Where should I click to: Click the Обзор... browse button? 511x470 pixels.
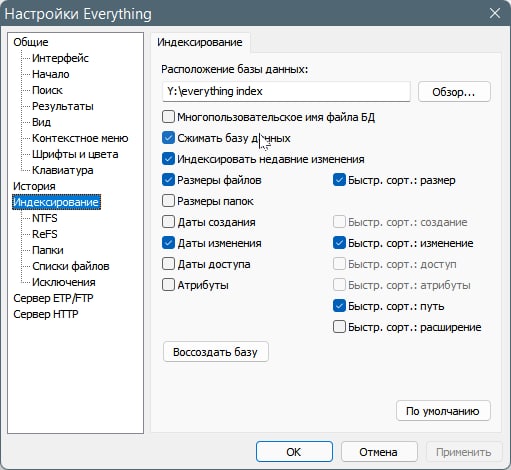pyautogui.click(x=454, y=92)
